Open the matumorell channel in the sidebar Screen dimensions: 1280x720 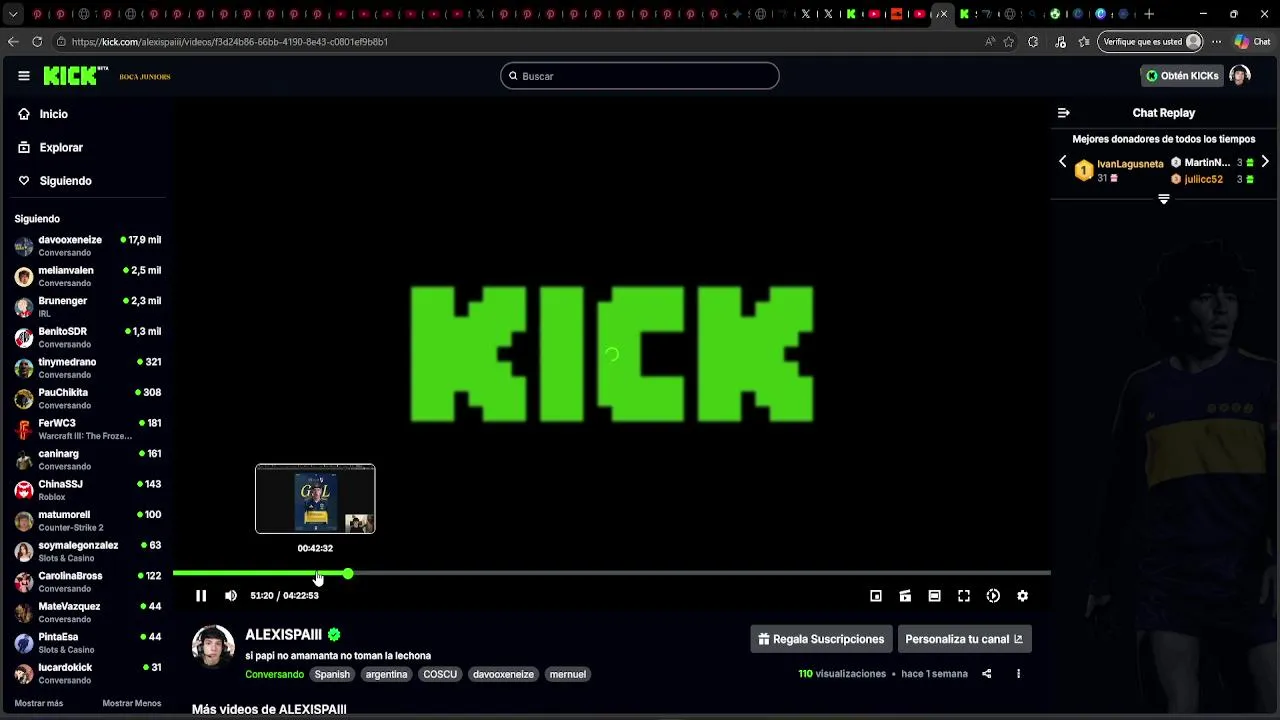(88, 520)
